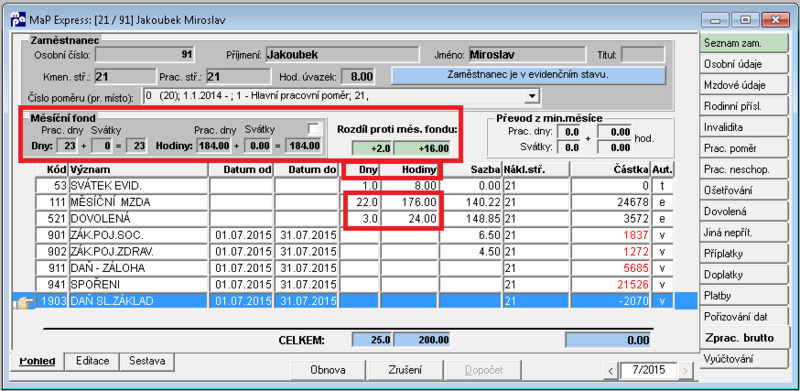This screenshot has height=391, width=800.
Task: Click the Částka column header
Action: (x=611, y=169)
